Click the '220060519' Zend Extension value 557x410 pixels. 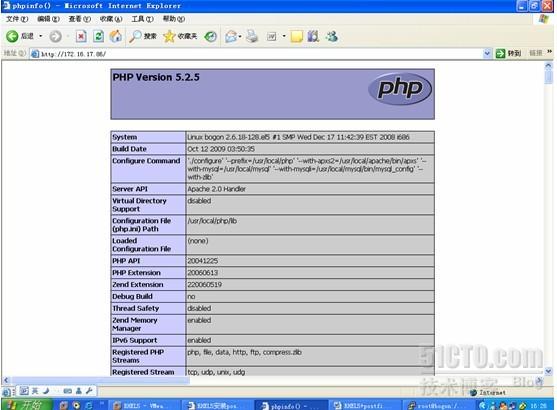click(204, 285)
